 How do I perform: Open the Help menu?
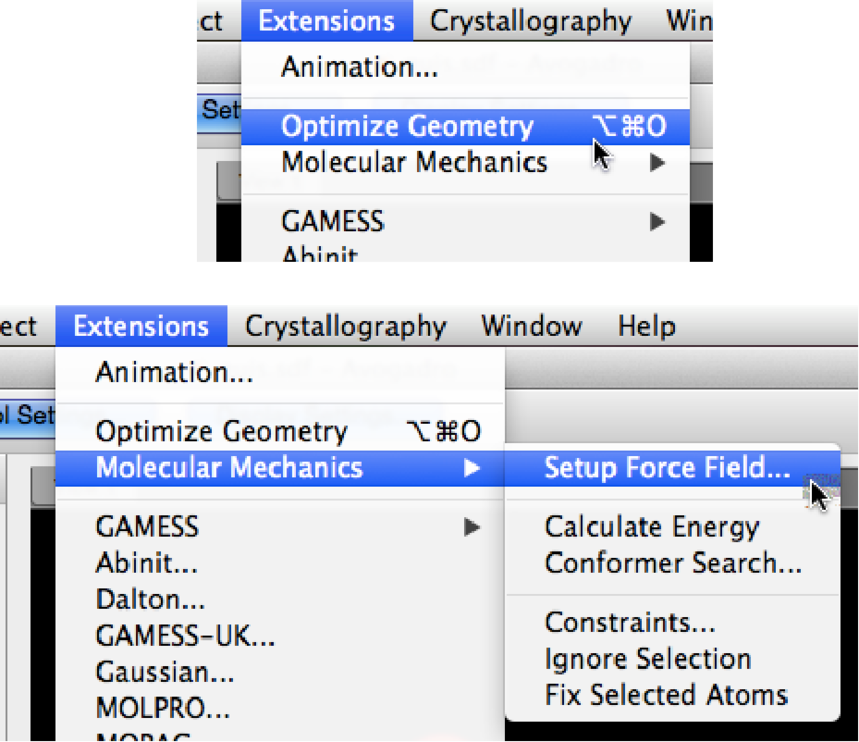[646, 326]
